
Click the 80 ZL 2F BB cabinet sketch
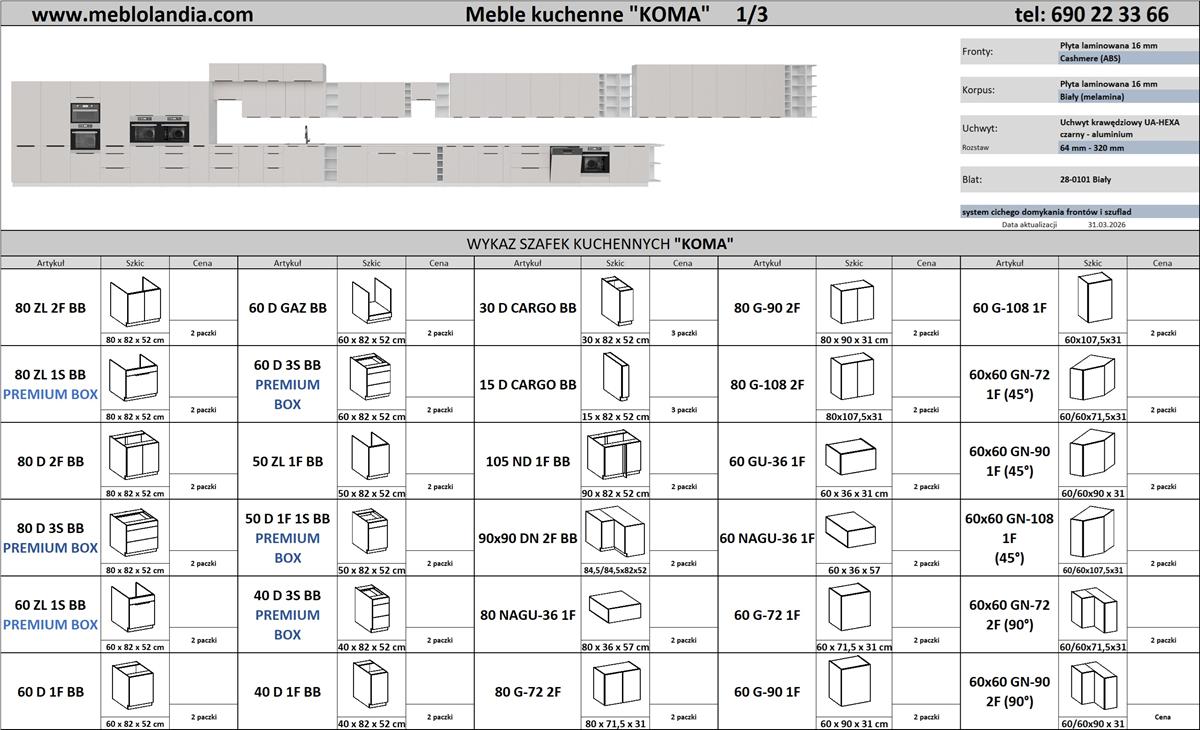click(134, 303)
